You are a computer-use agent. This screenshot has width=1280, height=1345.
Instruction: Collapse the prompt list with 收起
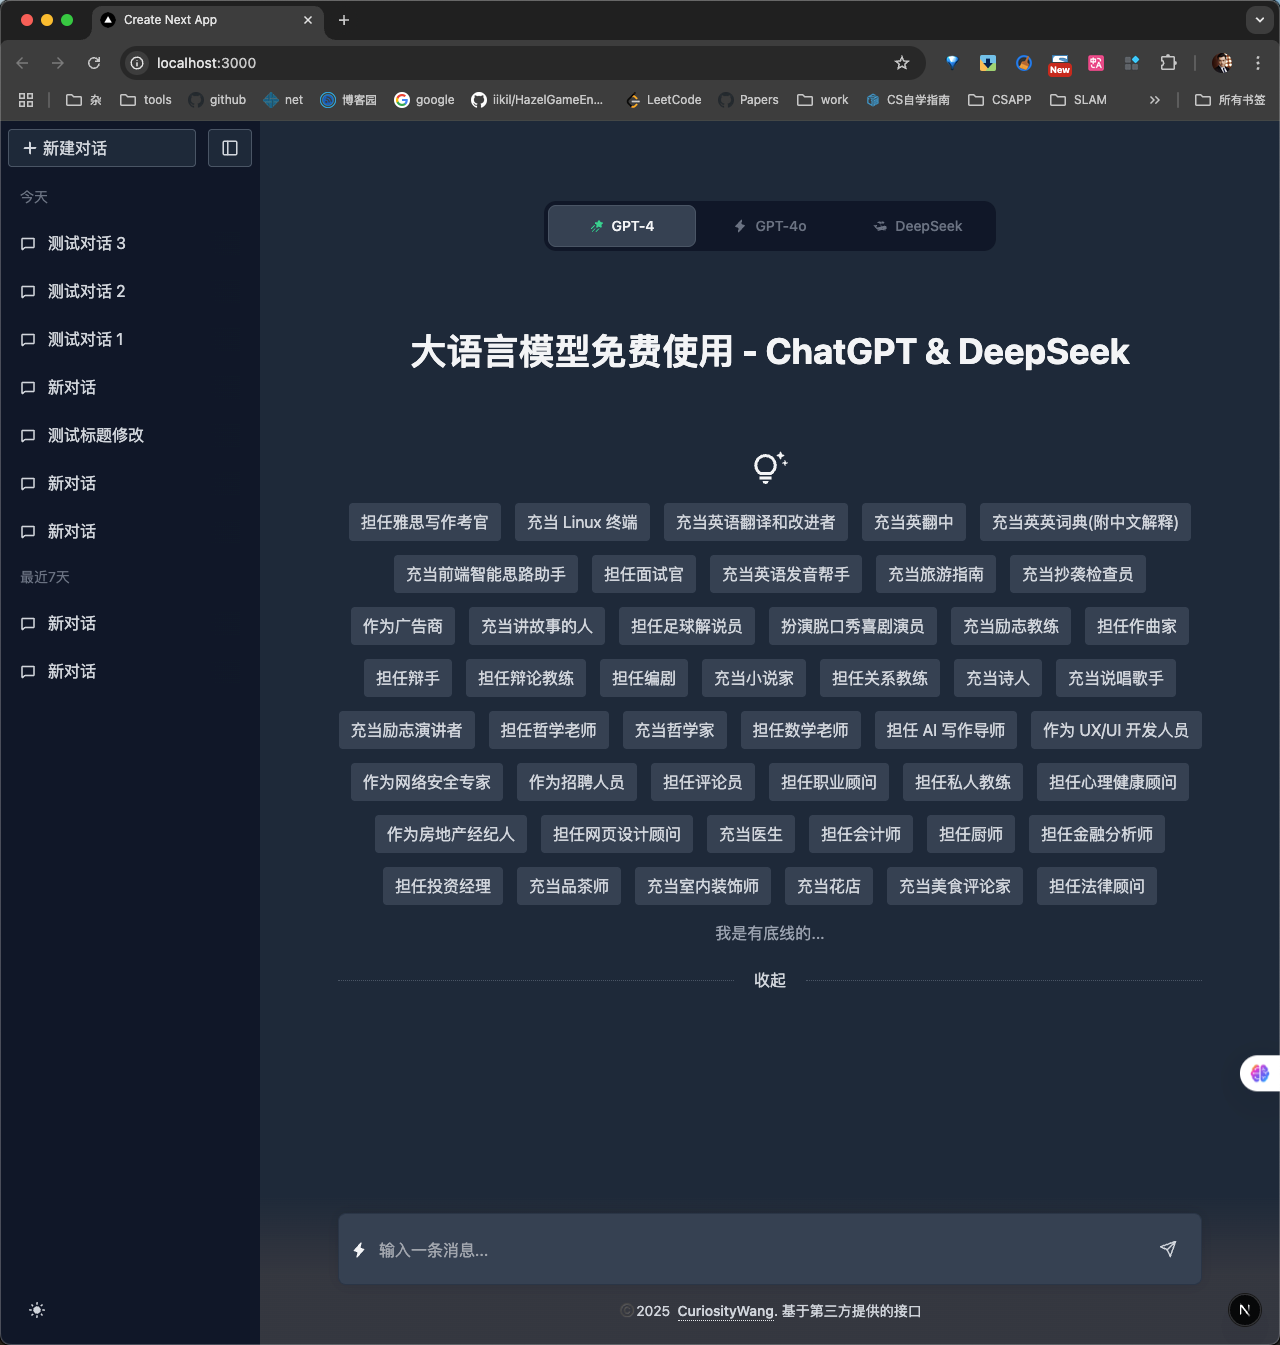pyautogui.click(x=770, y=980)
